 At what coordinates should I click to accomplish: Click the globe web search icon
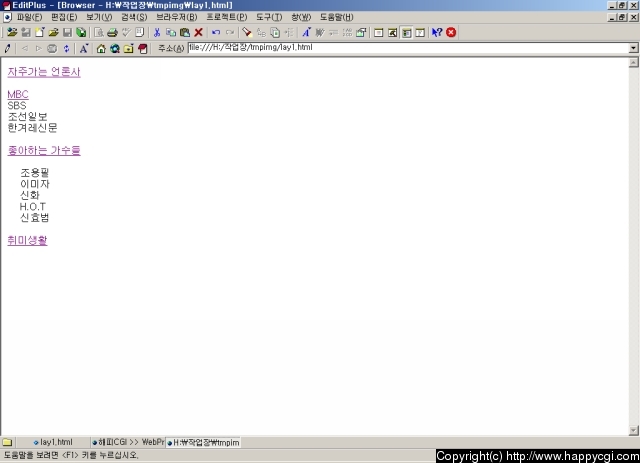(x=115, y=49)
